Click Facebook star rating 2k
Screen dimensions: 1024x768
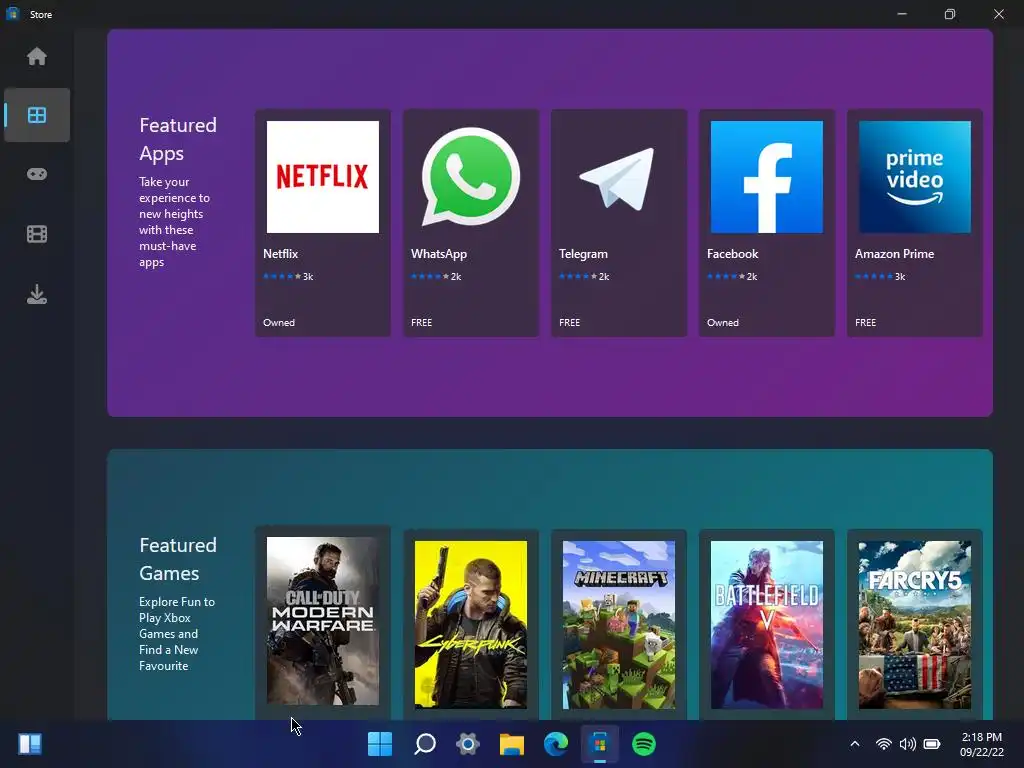pyautogui.click(x=732, y=277)
